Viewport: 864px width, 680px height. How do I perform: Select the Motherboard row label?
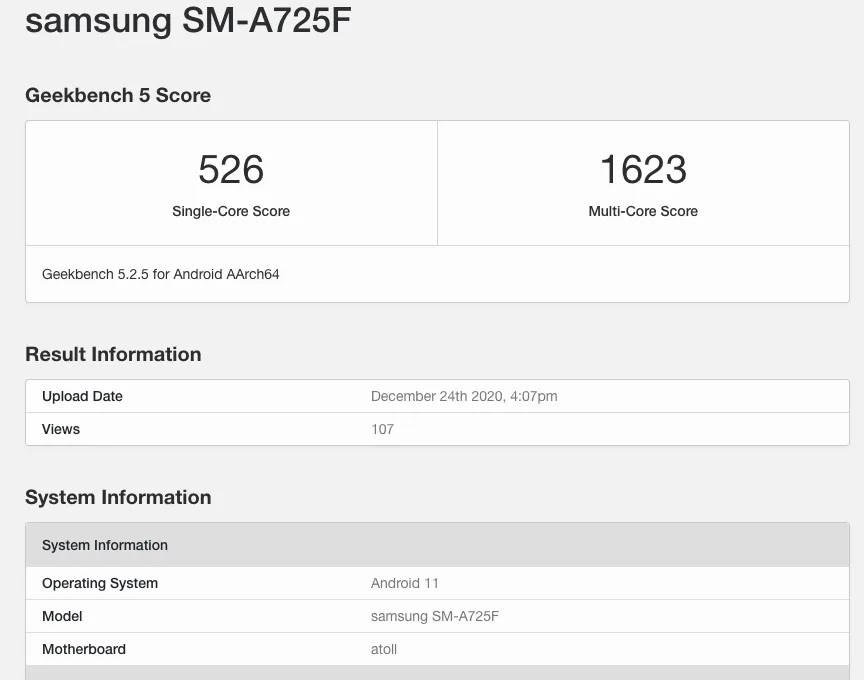coord(84,649)
